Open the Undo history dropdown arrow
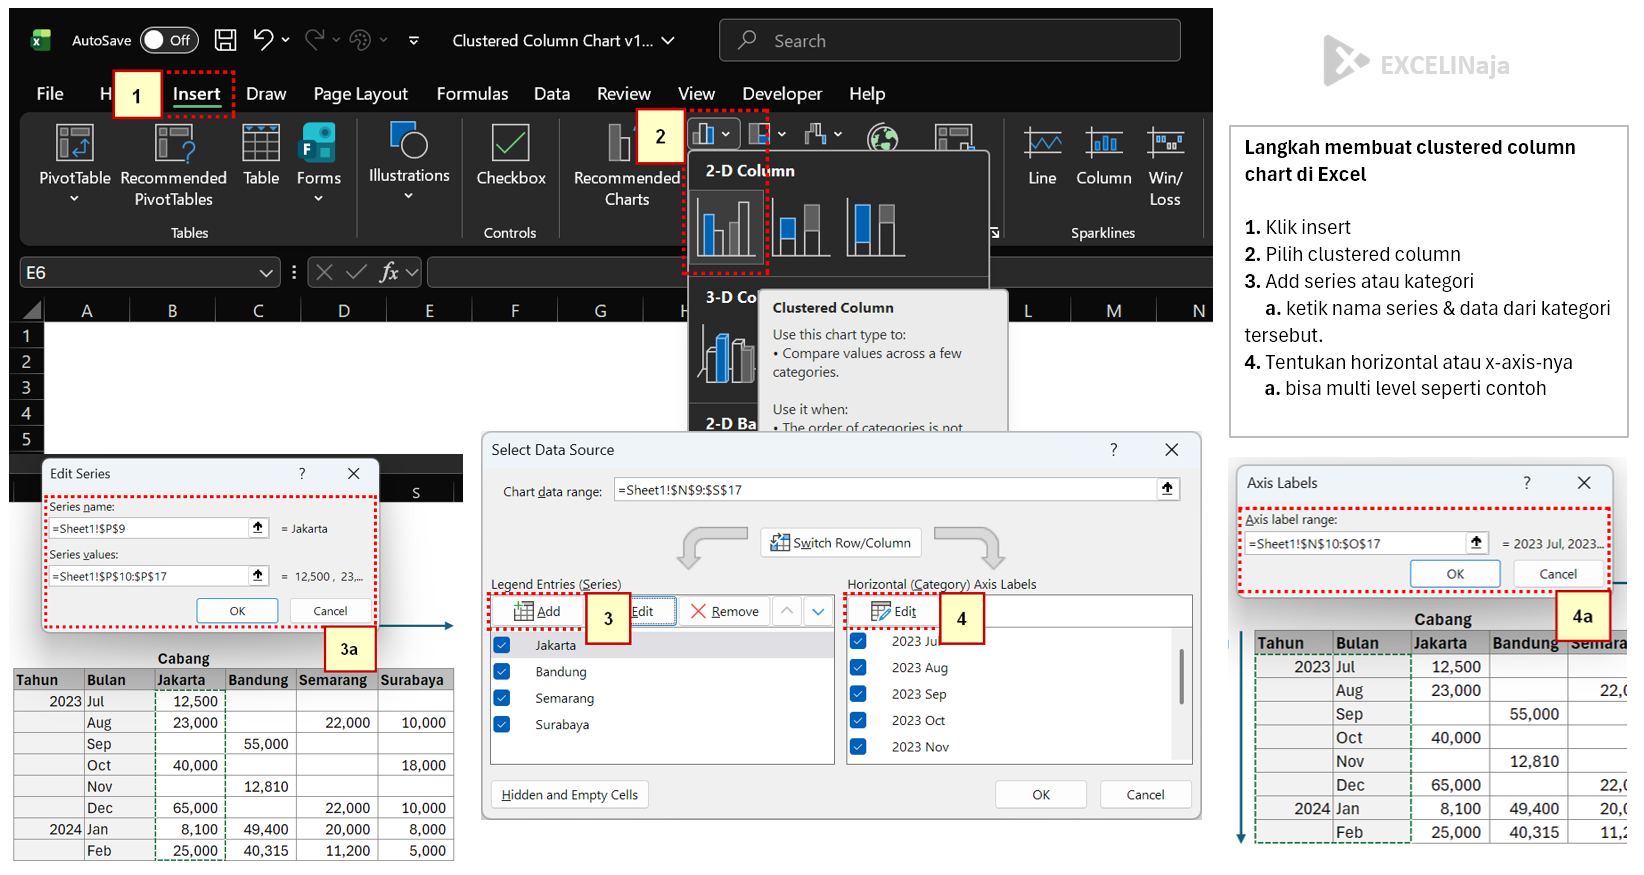 [x=286, y=41]
